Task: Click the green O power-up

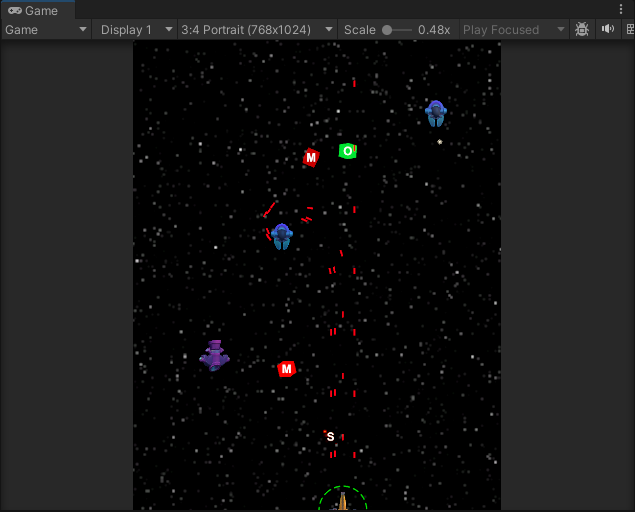Action: coord(347,151)
